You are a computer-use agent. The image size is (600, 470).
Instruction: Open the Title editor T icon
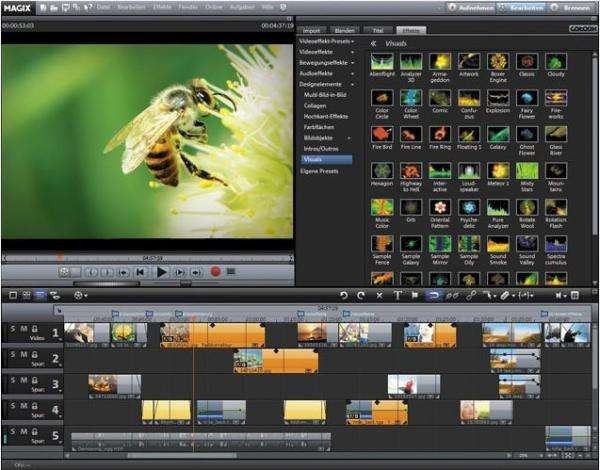[x=398, y=295]
